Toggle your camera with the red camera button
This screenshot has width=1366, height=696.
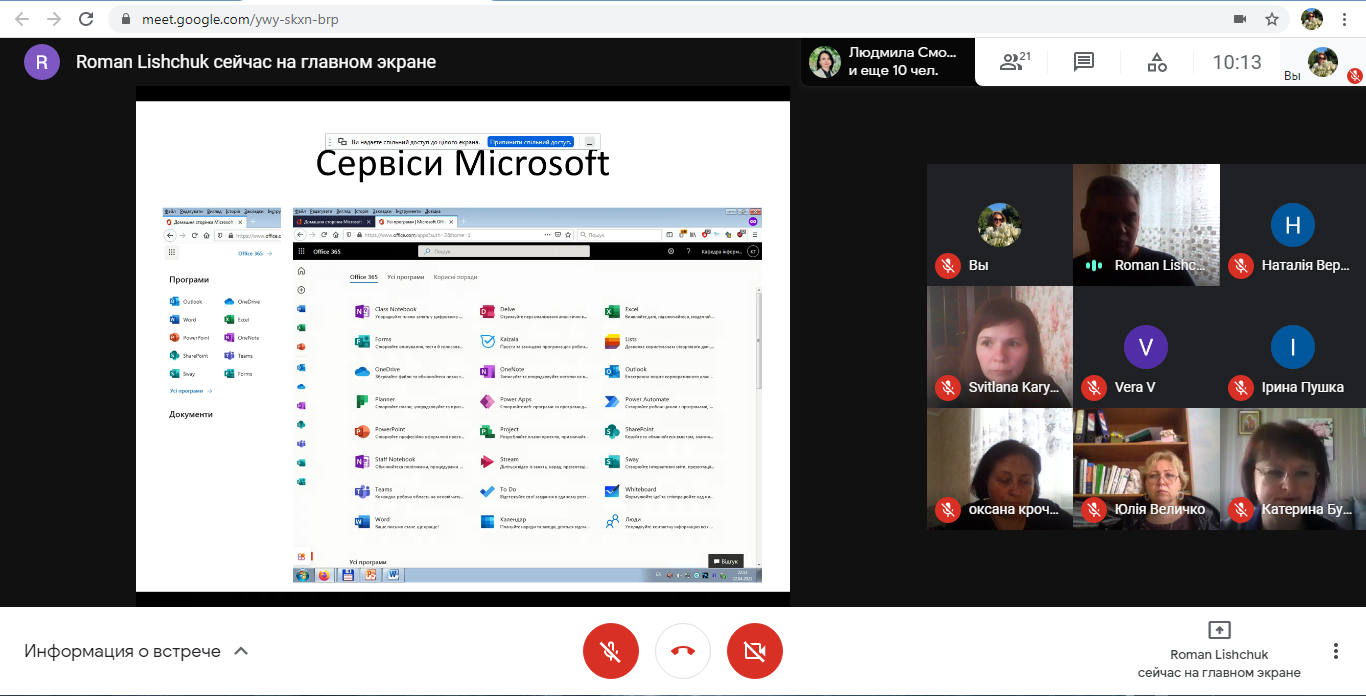point(755,651)
